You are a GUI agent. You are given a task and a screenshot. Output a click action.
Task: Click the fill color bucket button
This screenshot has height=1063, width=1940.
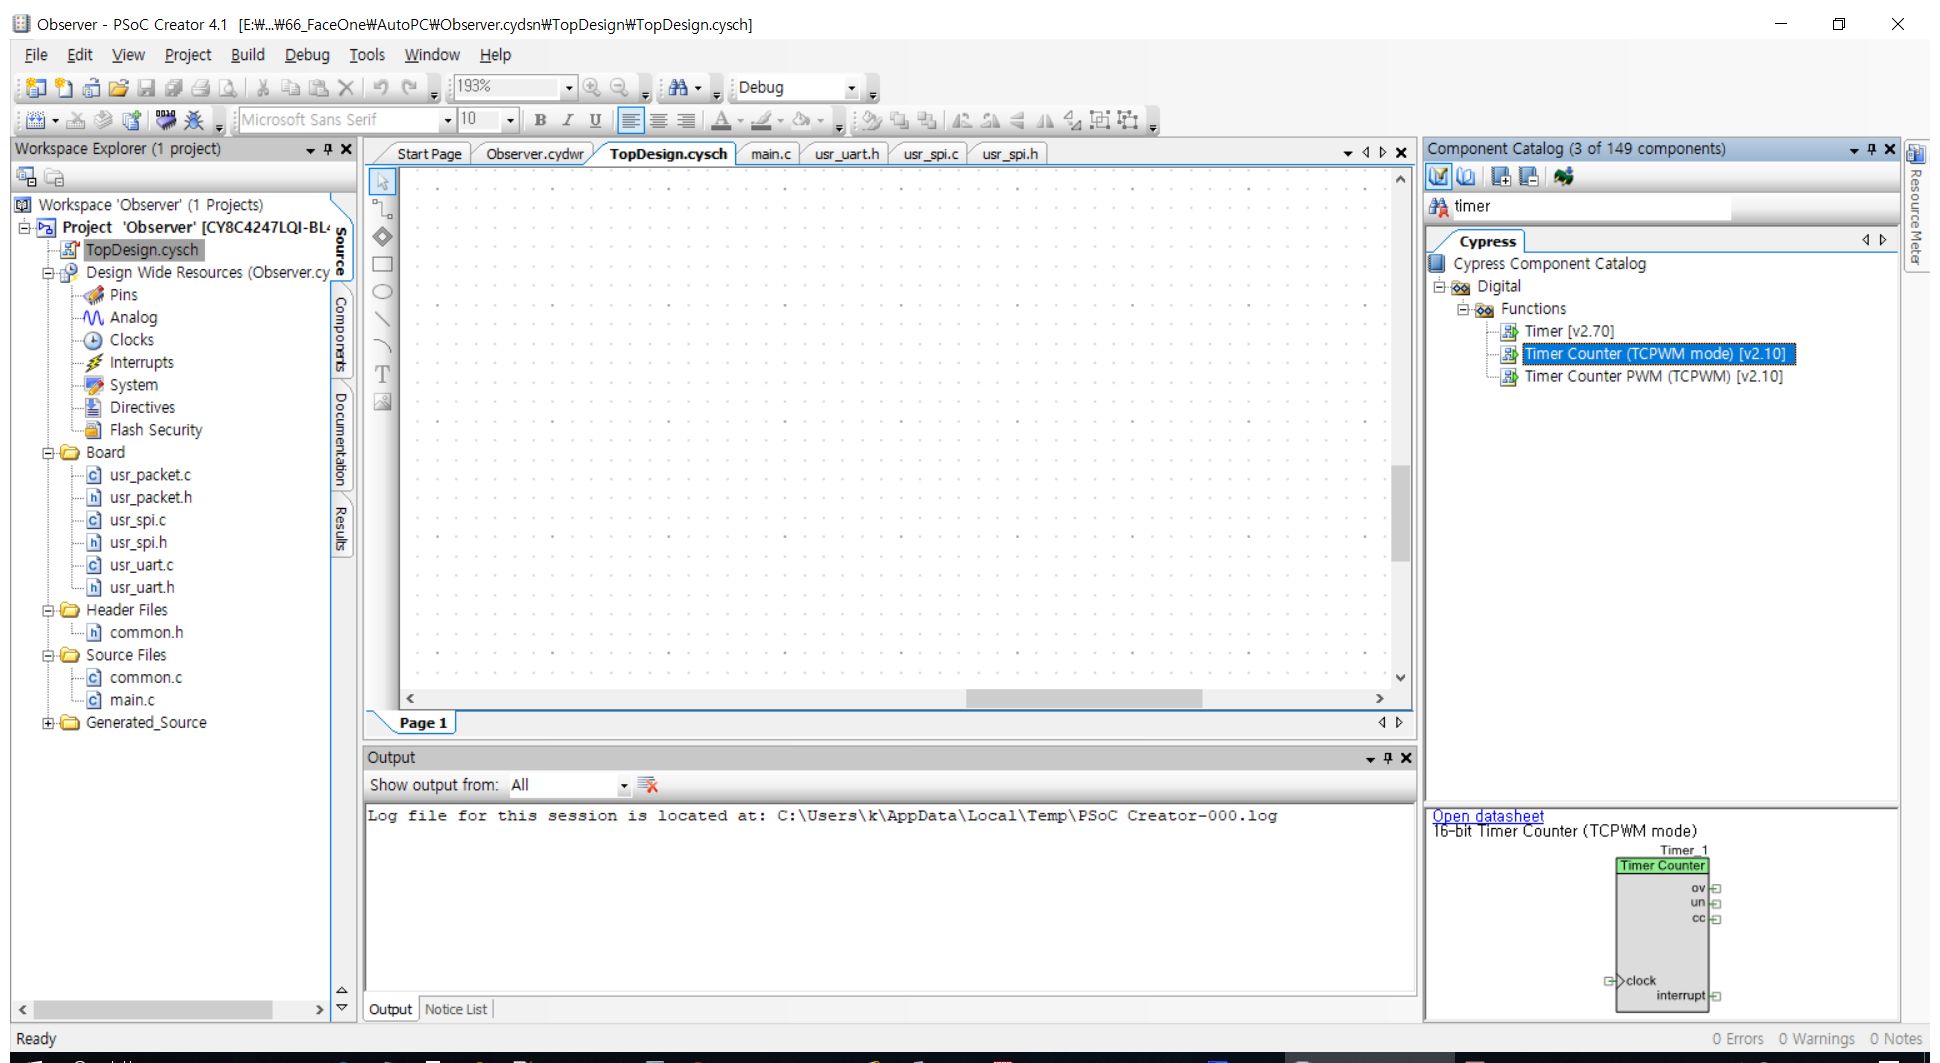click(802, 120)
